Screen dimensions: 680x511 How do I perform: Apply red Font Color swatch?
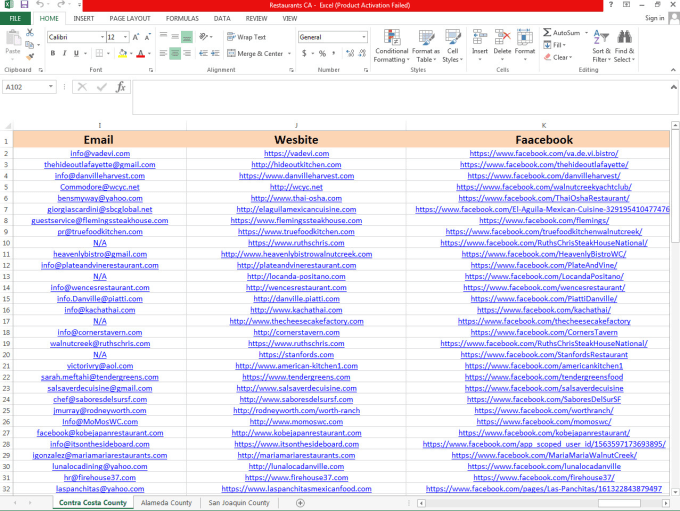141,53
